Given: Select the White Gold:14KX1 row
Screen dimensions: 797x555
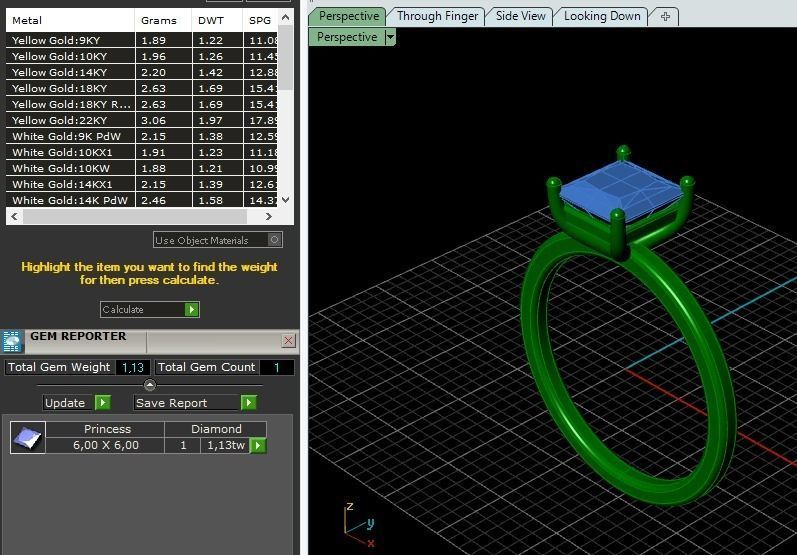Looking at the screenshot, I should tap(142, 184).
